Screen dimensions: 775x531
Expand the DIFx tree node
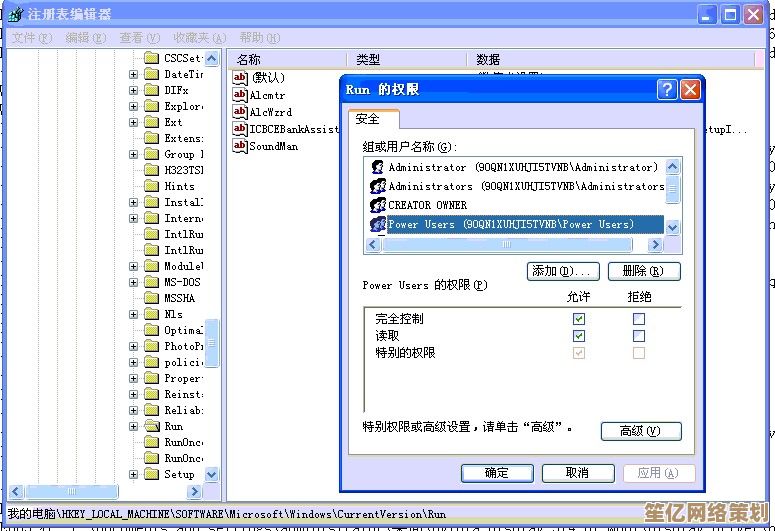(133, 90)
